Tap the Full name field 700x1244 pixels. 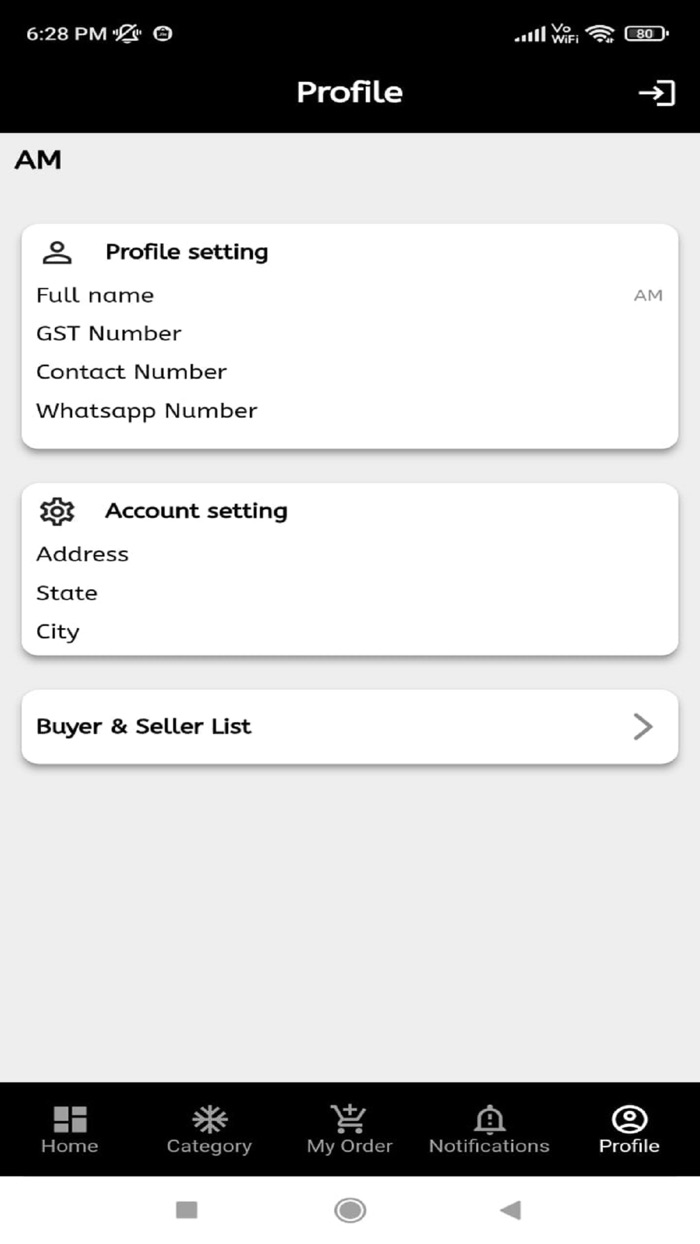click(x=349, y=296)
